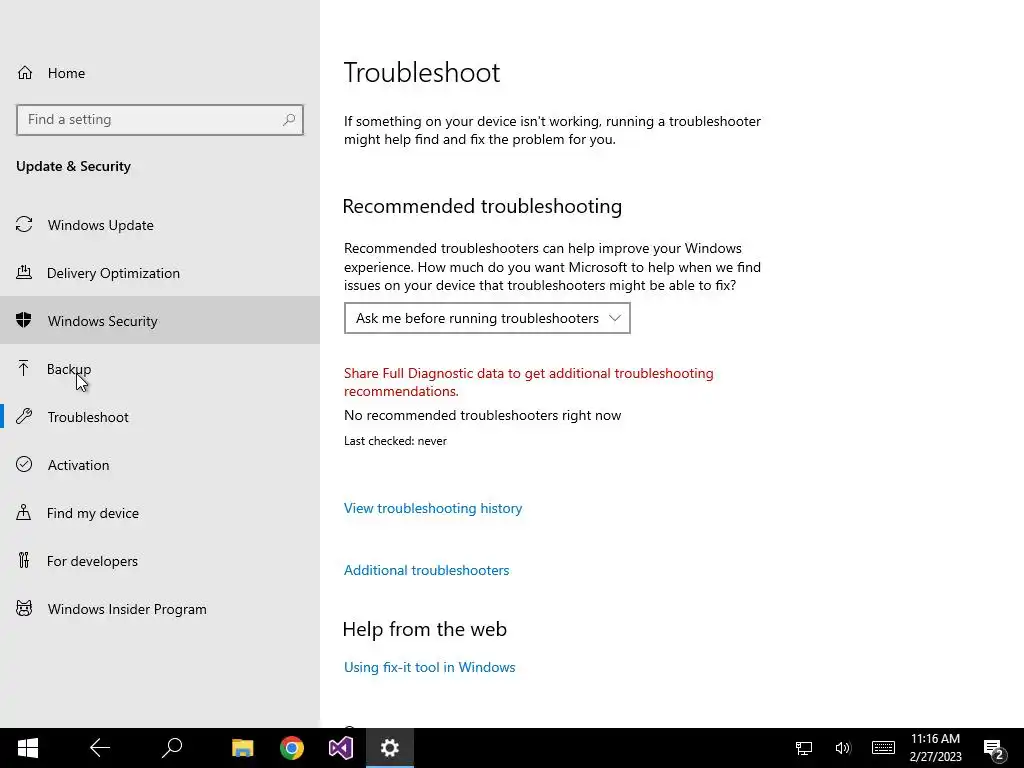1024x768 pixels.
Task: Open the notification action center
Action: point(993,748)
